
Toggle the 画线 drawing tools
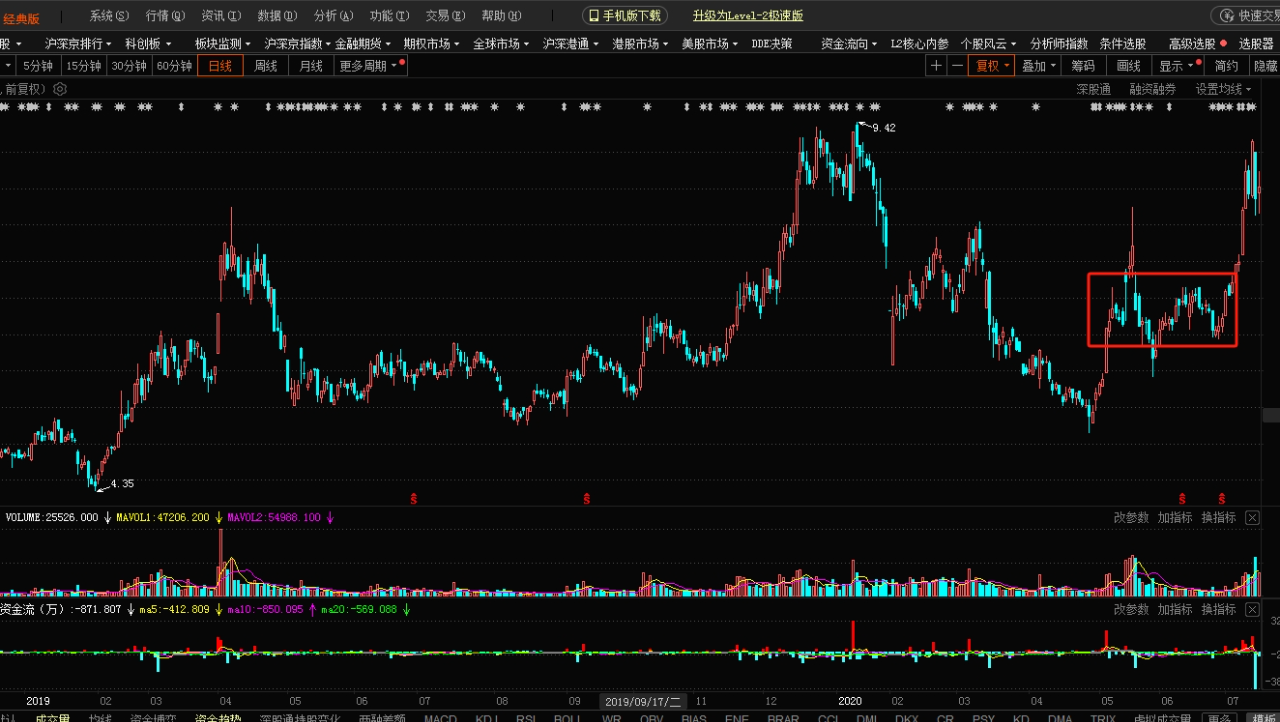[x=1129, y=66]
